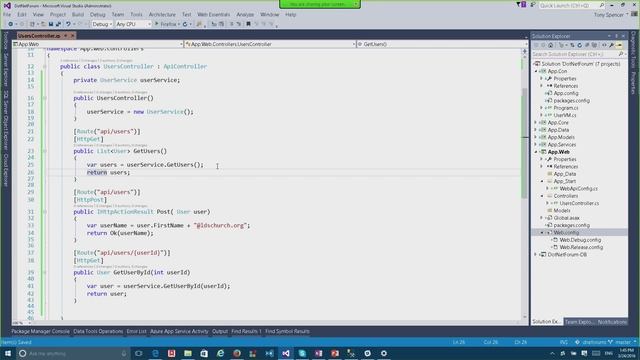Switch to Visual Studio on the taskbar

click(286, 353)
